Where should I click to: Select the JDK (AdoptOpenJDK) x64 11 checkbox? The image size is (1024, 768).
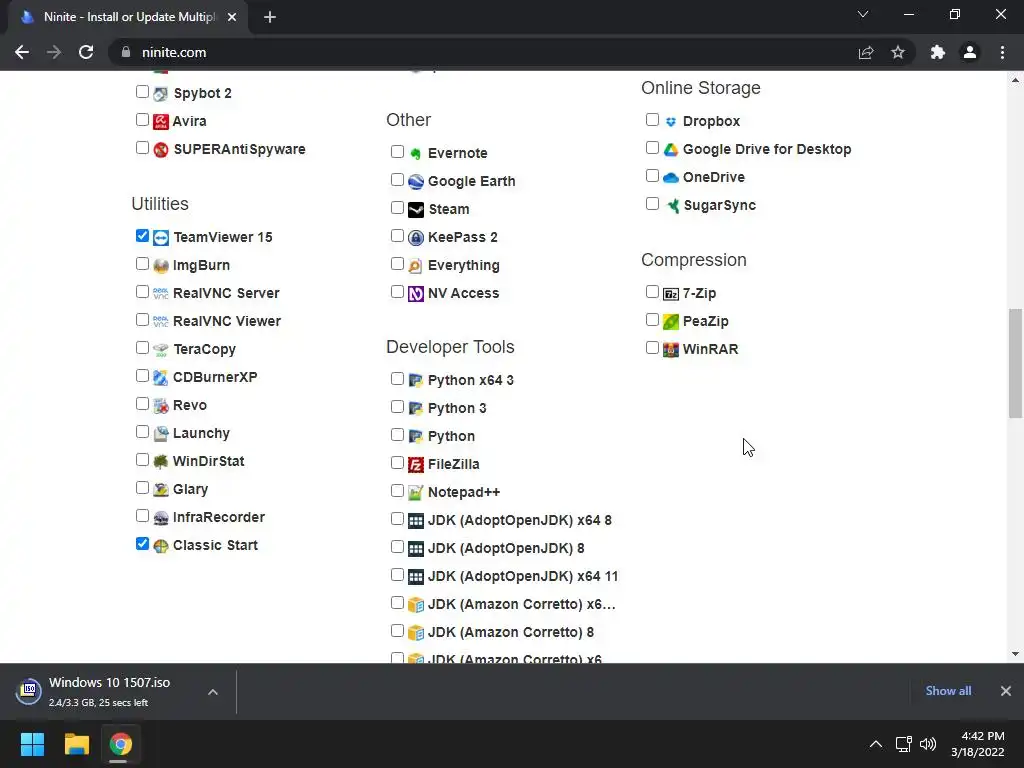click(397, 575)
